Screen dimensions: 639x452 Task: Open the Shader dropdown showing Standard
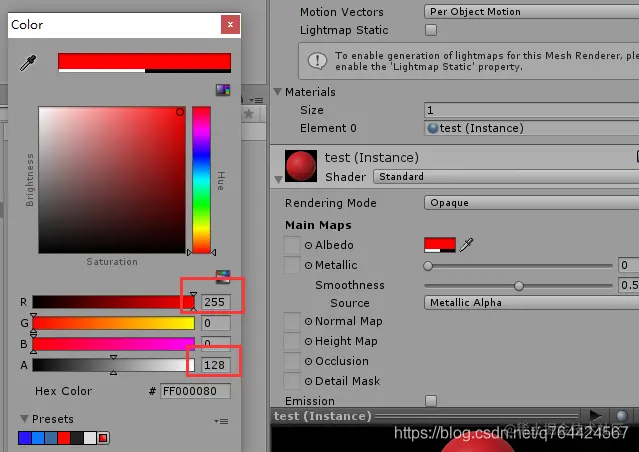click(x=506, y=177)
